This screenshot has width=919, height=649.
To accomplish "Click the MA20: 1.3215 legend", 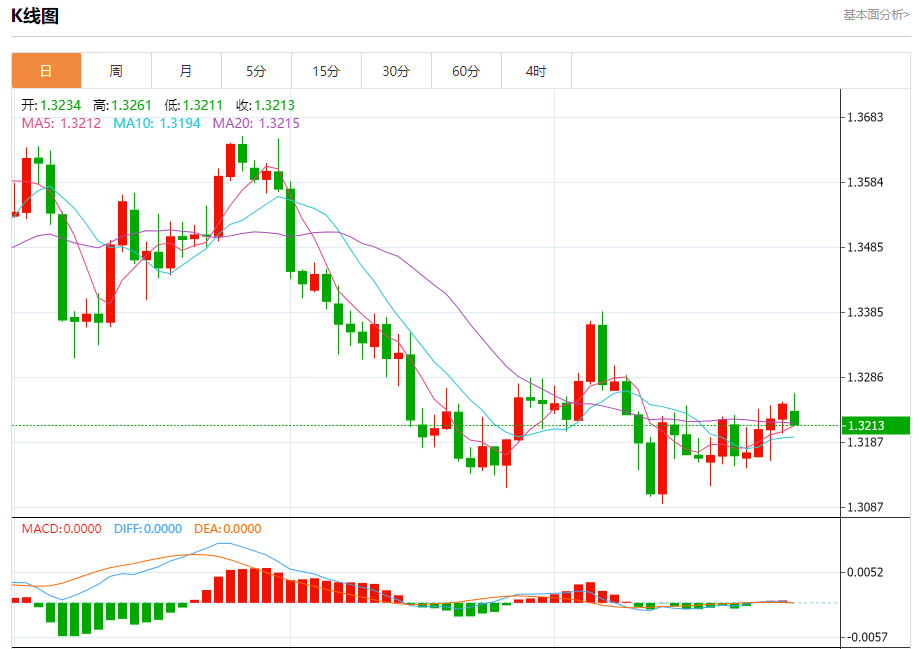I will (256, 123).
